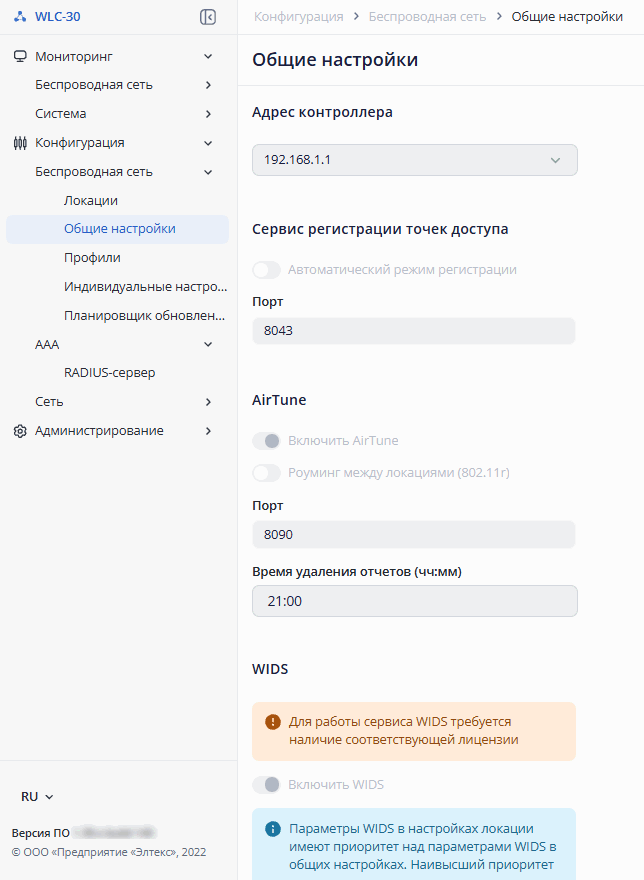The width and height of the screenshot is (644, 880).
Task: Toggle the Включить WIDS switch
Action: (x=267, y=785)
